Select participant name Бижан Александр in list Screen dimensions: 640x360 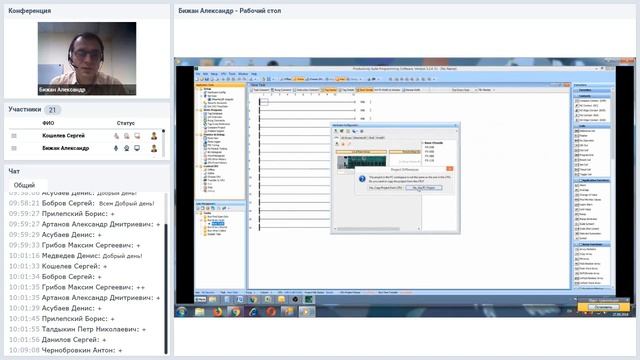(66, 148)
